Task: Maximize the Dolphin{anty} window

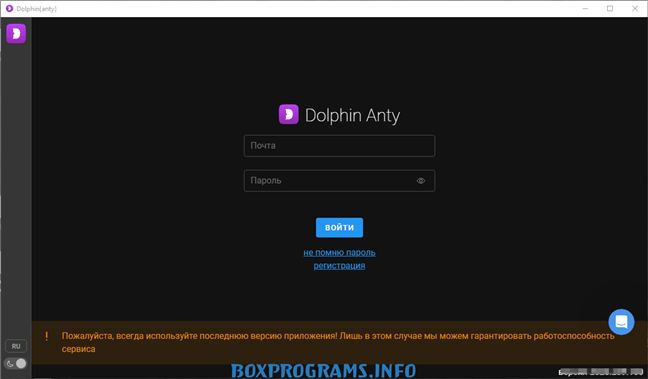Action: coord(610,8)
